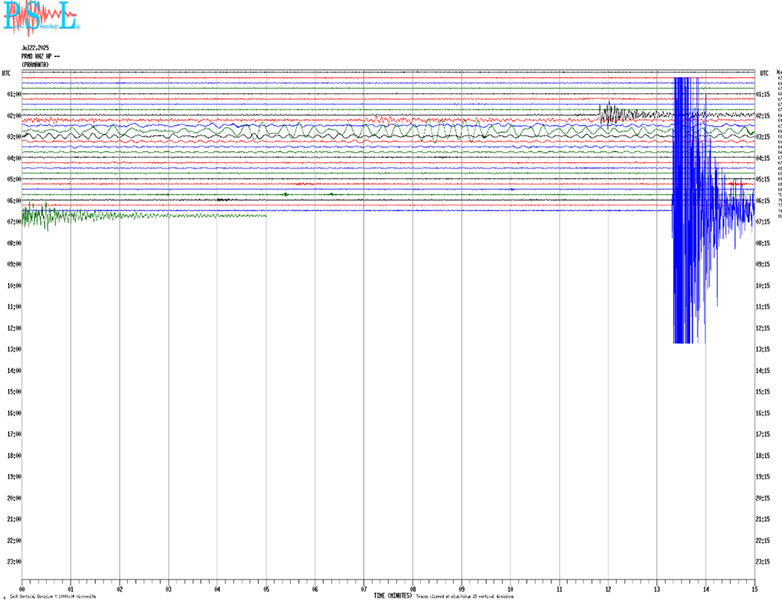Select the 01:00 hour label on left axis
Image resolution: width=782 pixels, height=608 pixels.
tap(14, 94)
